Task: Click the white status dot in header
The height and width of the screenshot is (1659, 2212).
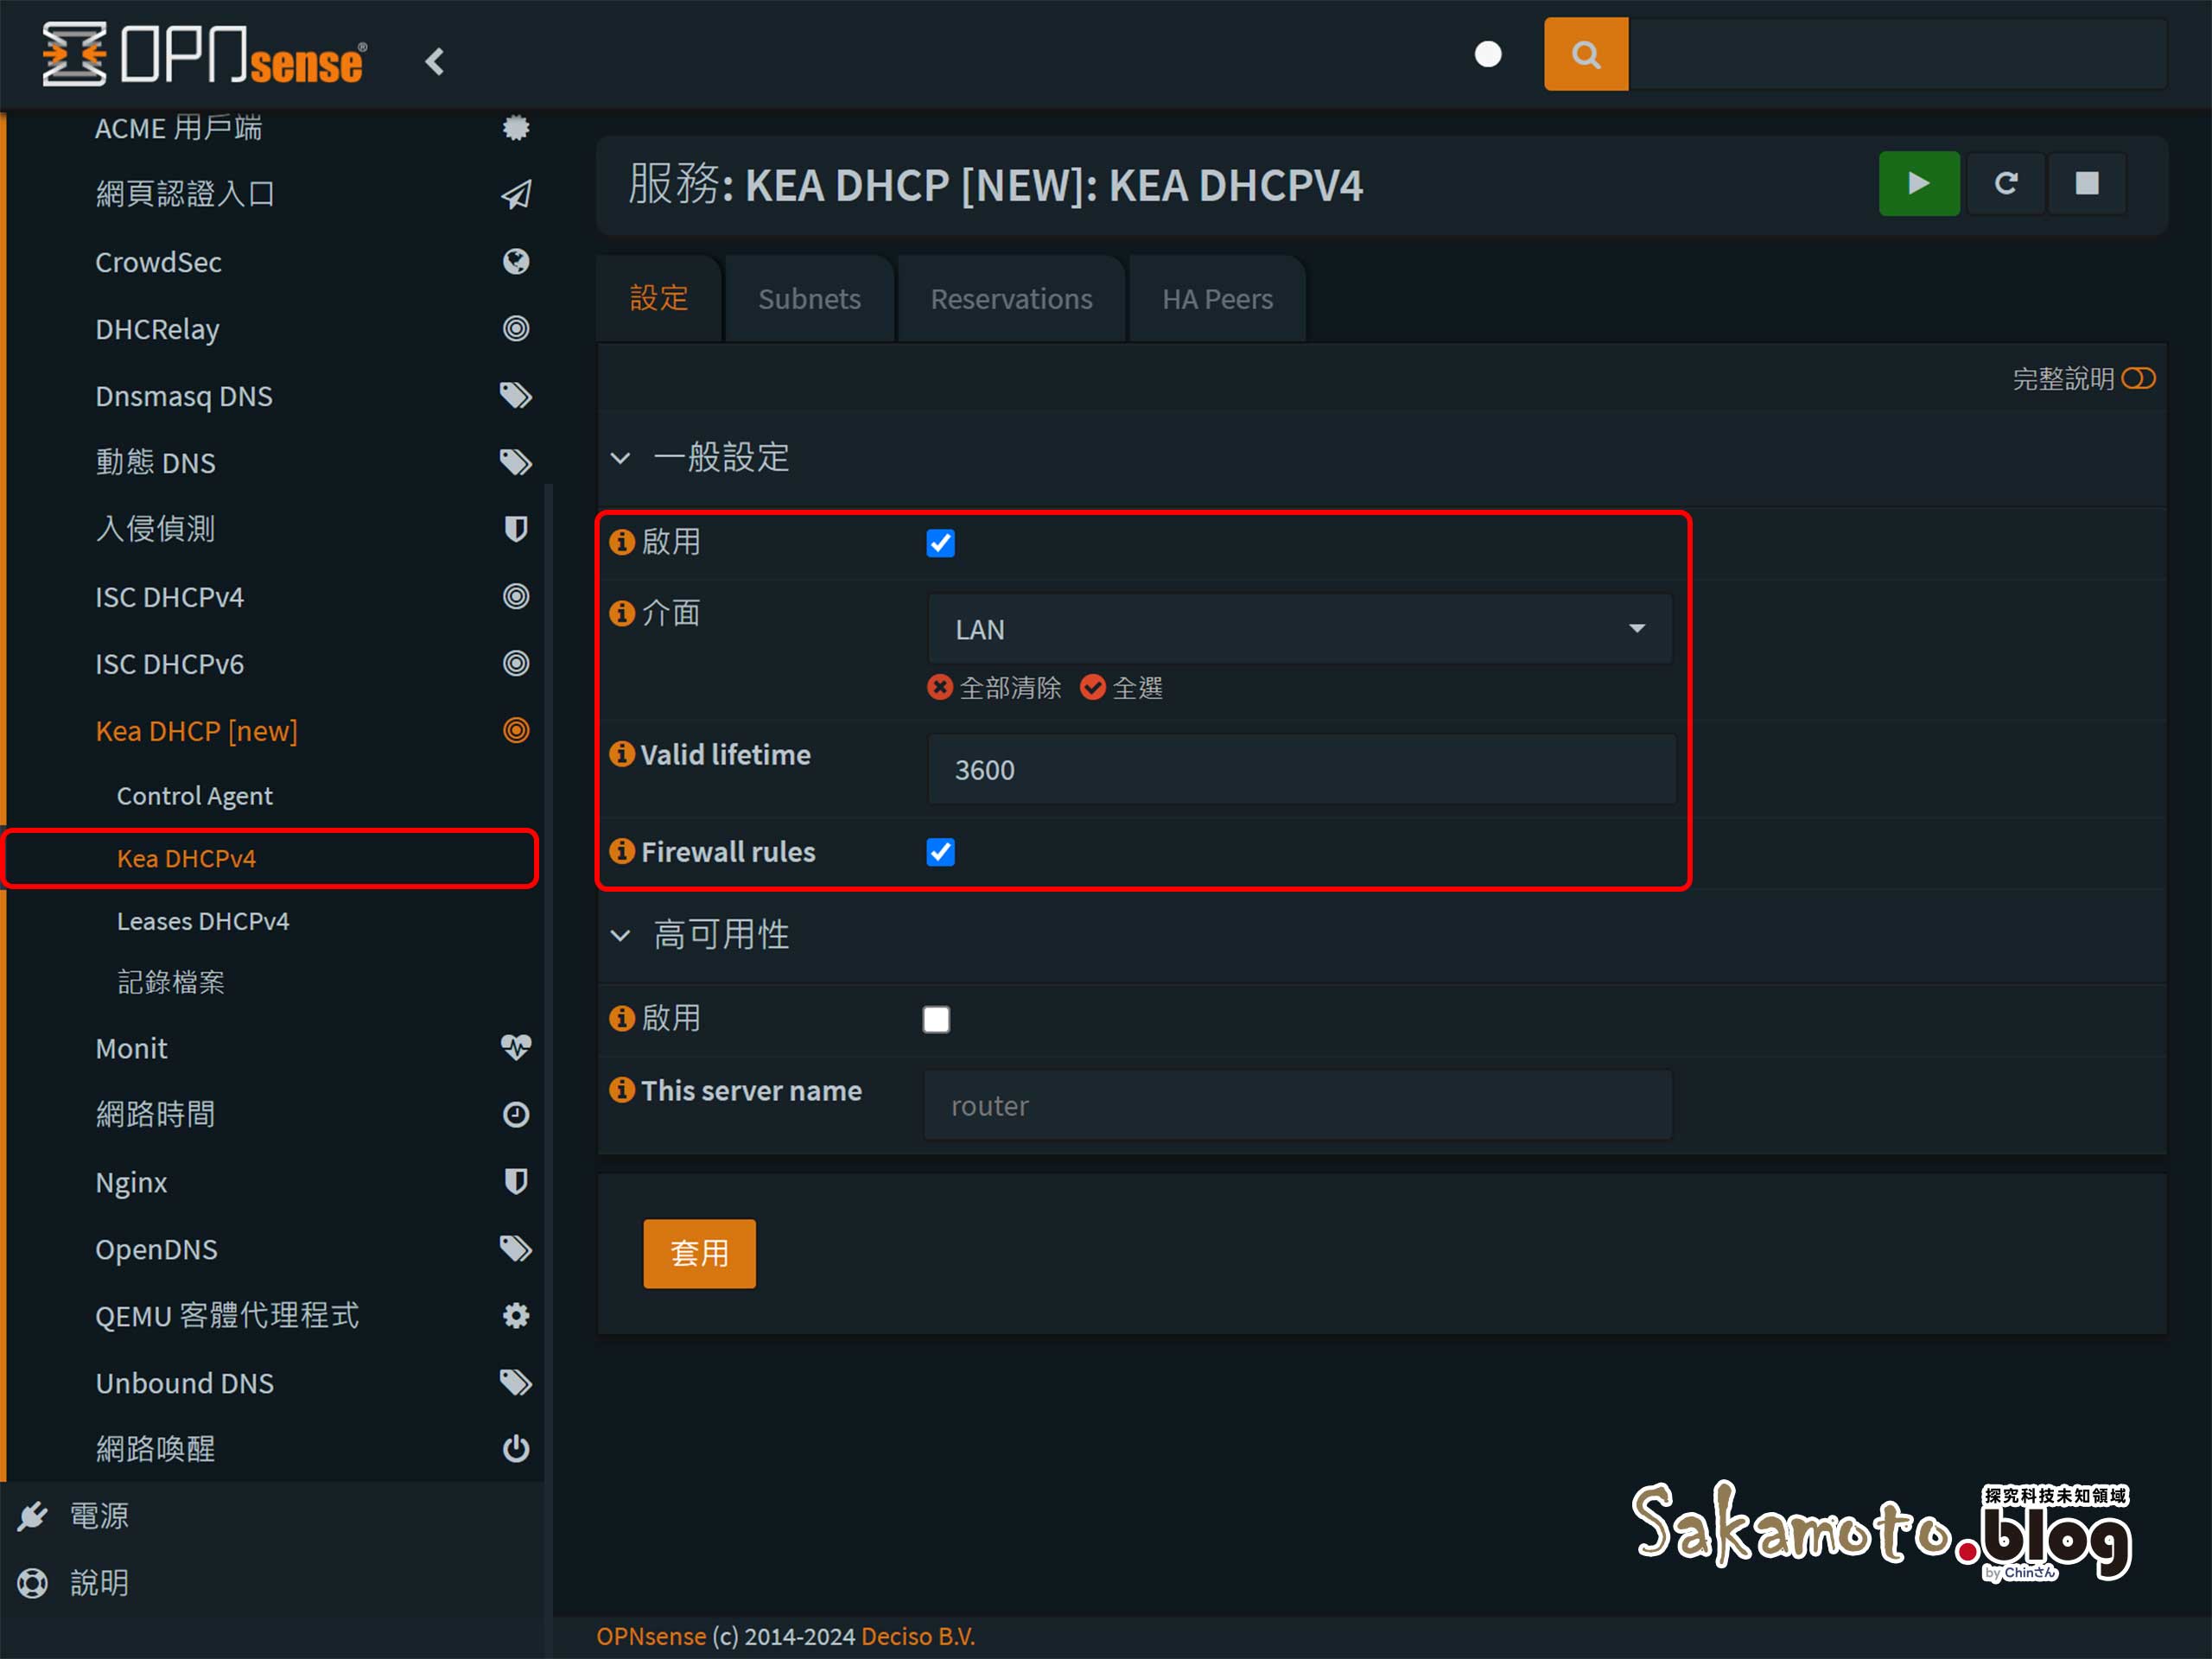Action: pyautogui.click(x=1488, y=54)
